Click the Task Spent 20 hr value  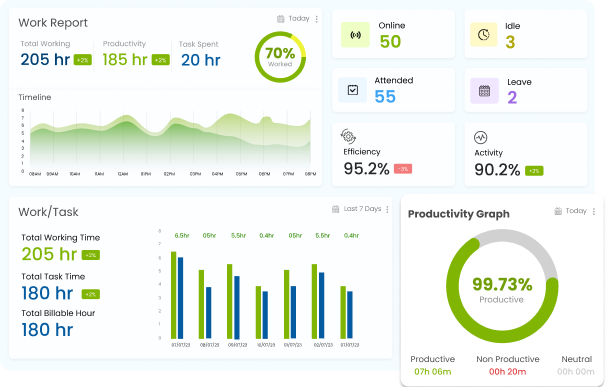201,60
